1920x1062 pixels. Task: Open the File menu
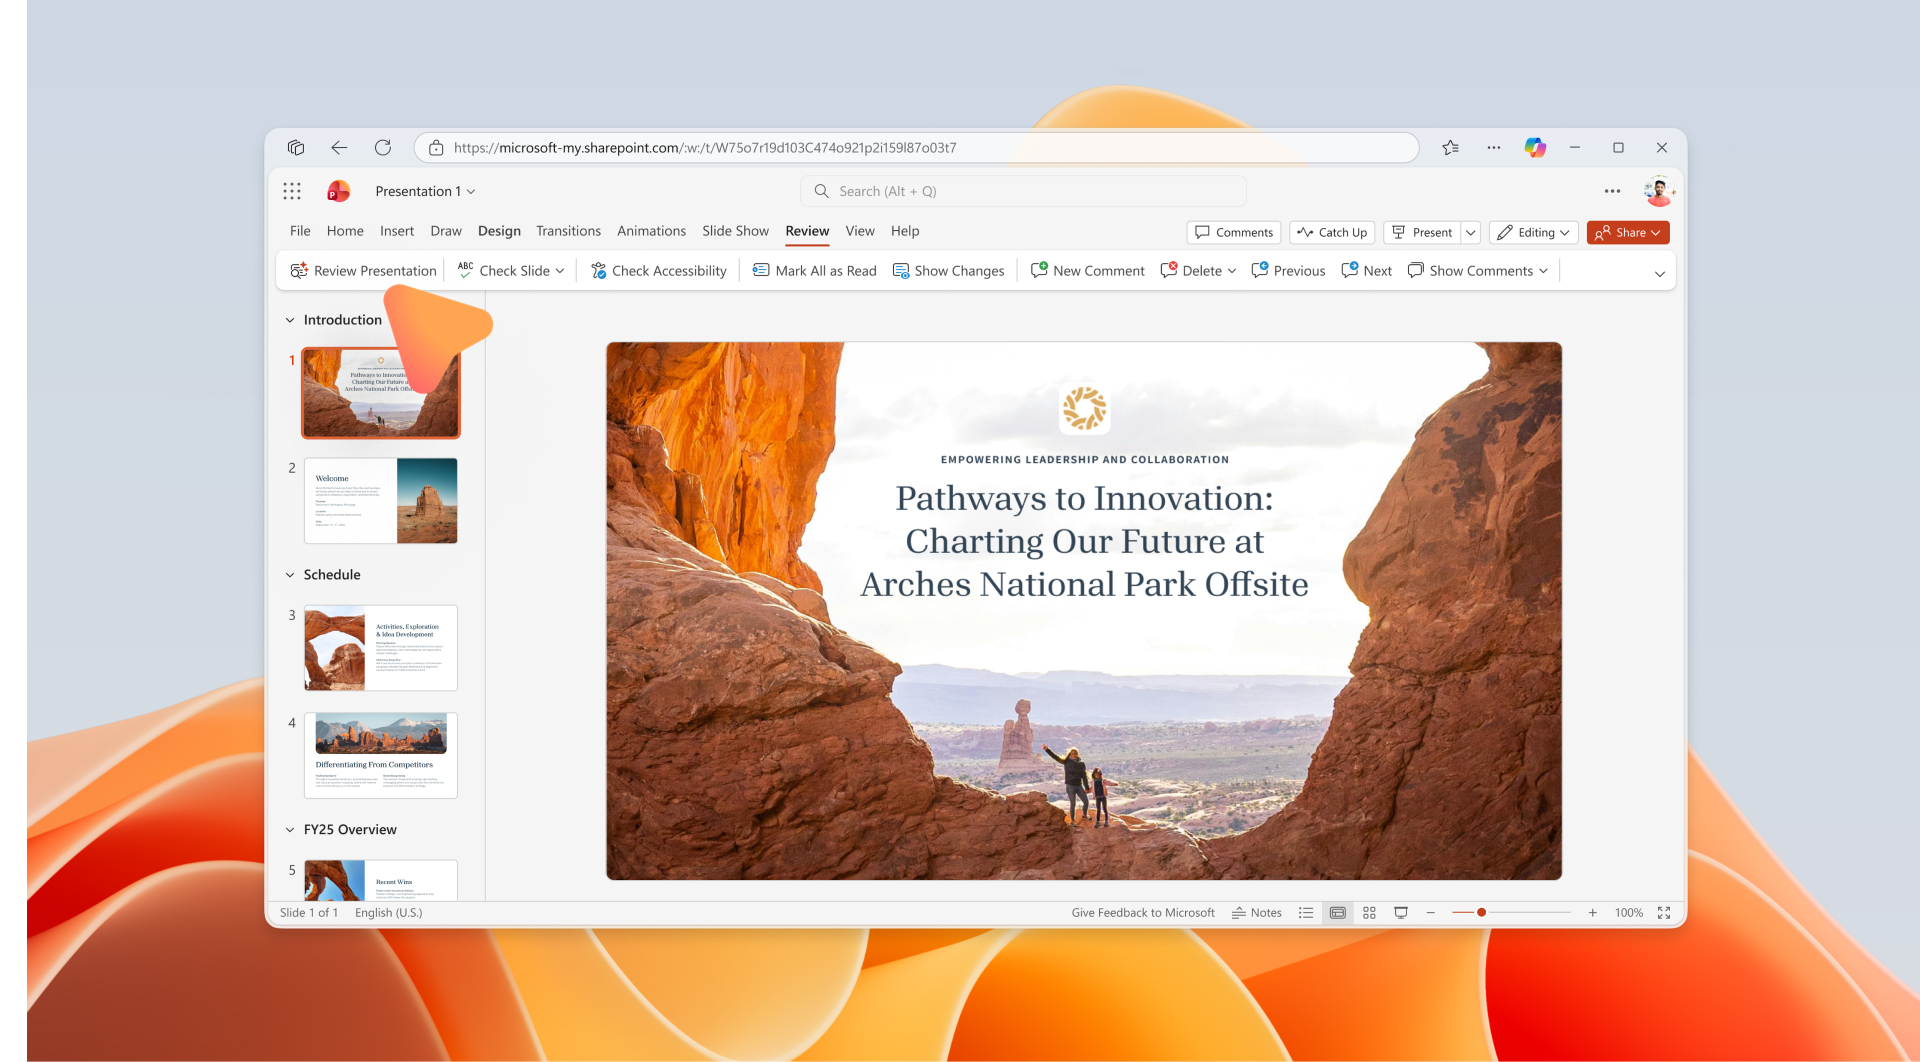(x=300, y=231)
